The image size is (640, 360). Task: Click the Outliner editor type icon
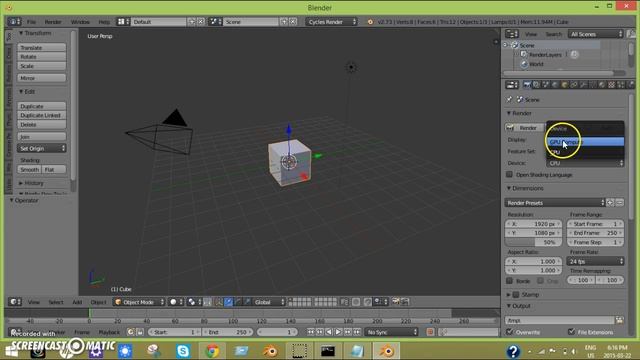pyautogui.click(x=511, y=34)
